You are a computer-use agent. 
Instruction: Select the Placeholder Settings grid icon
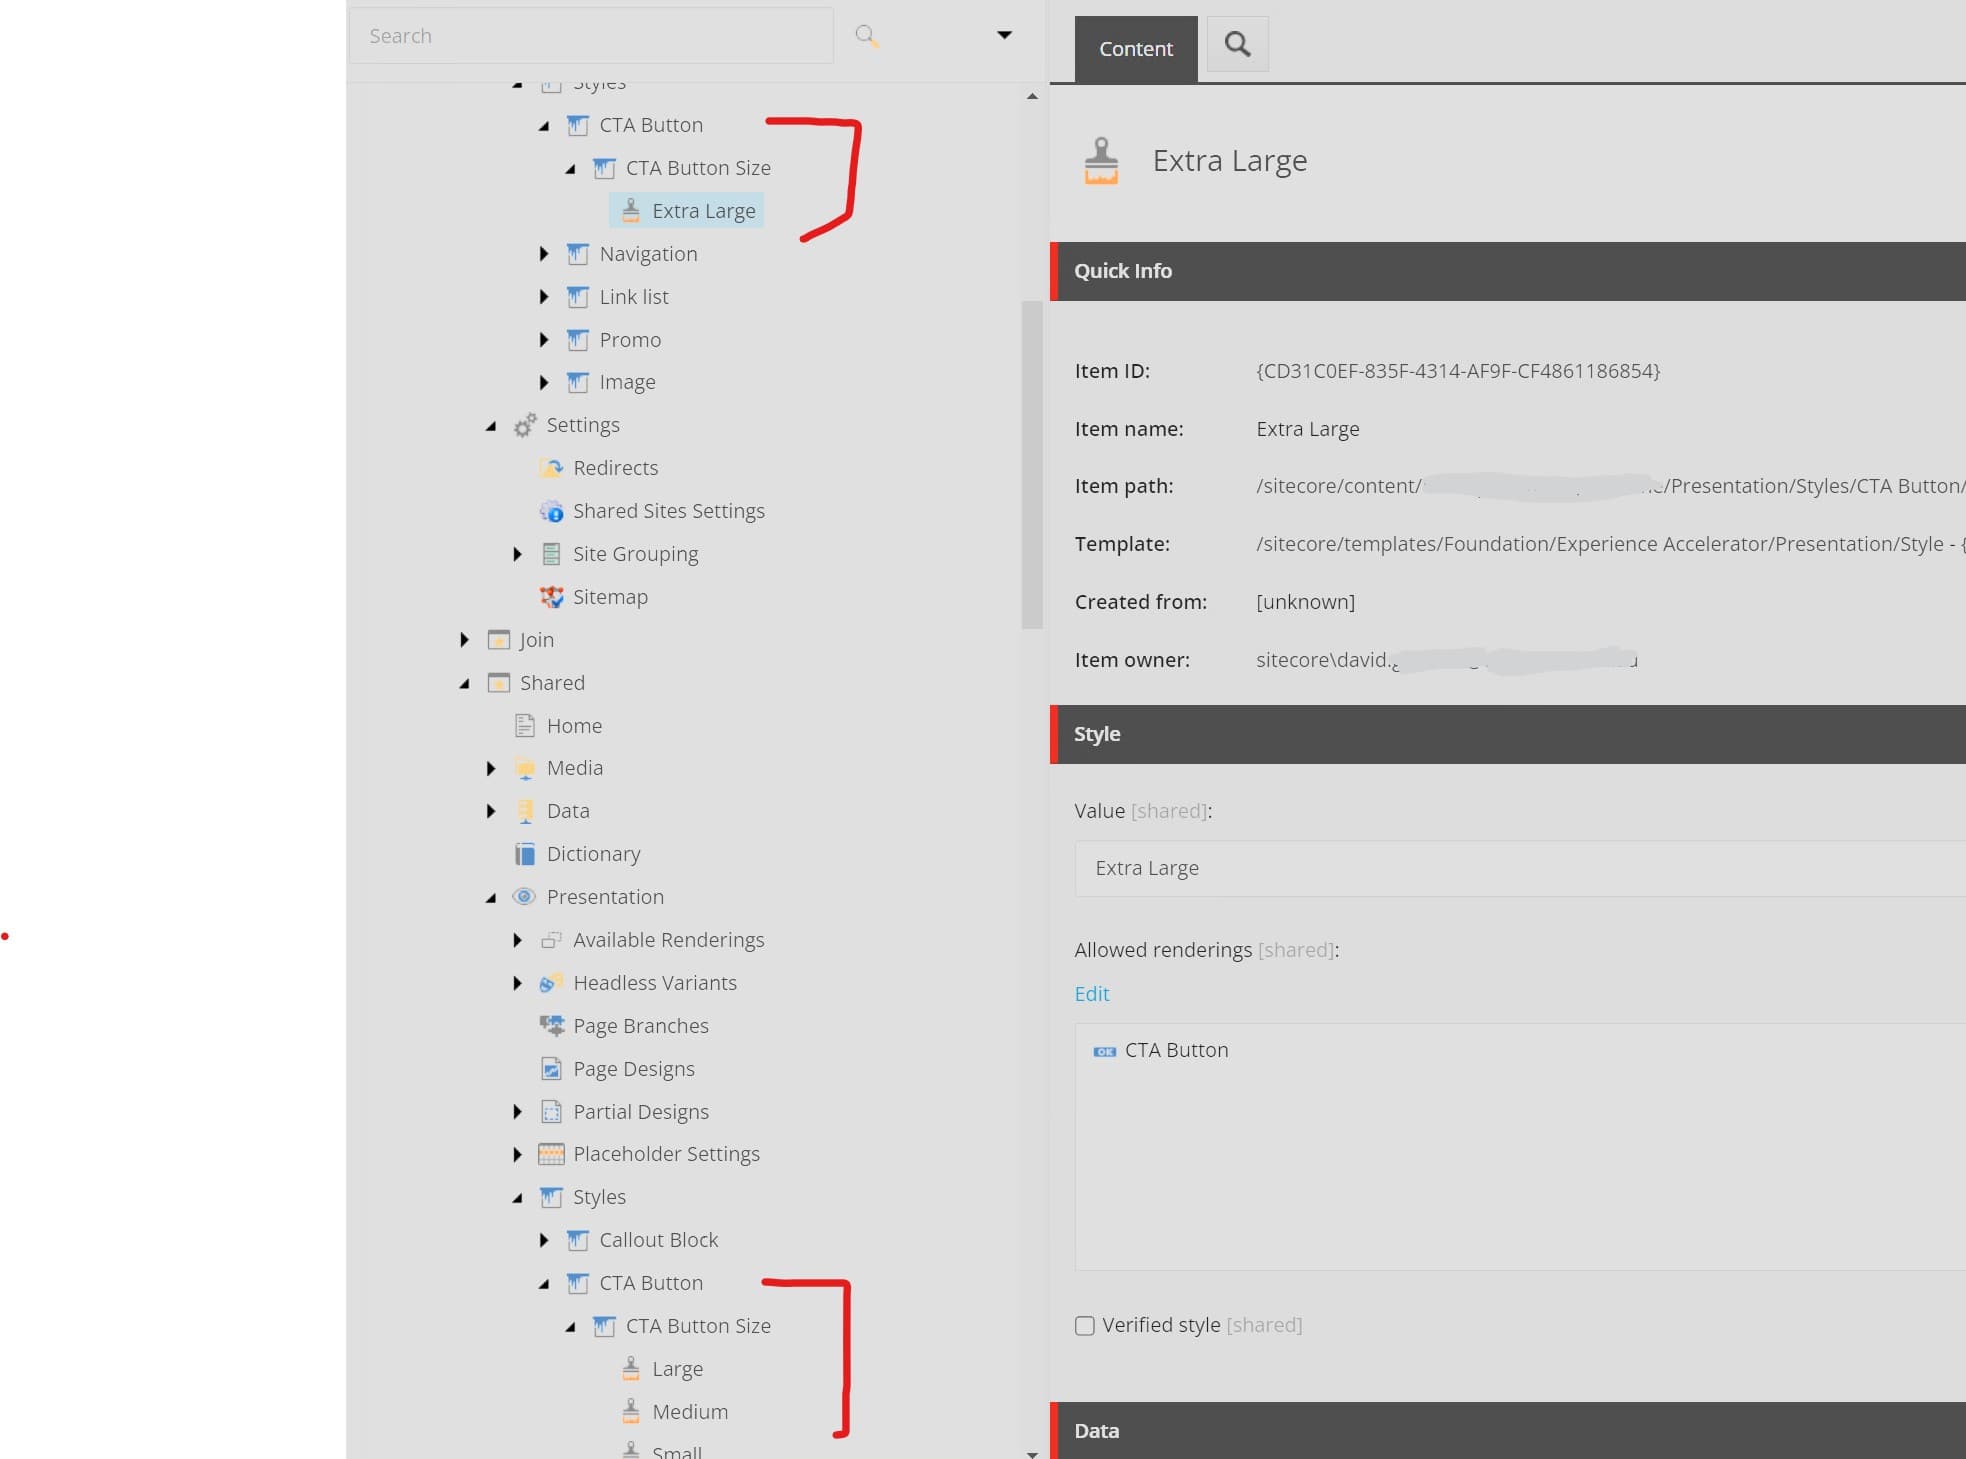(x=551, y=1153)
